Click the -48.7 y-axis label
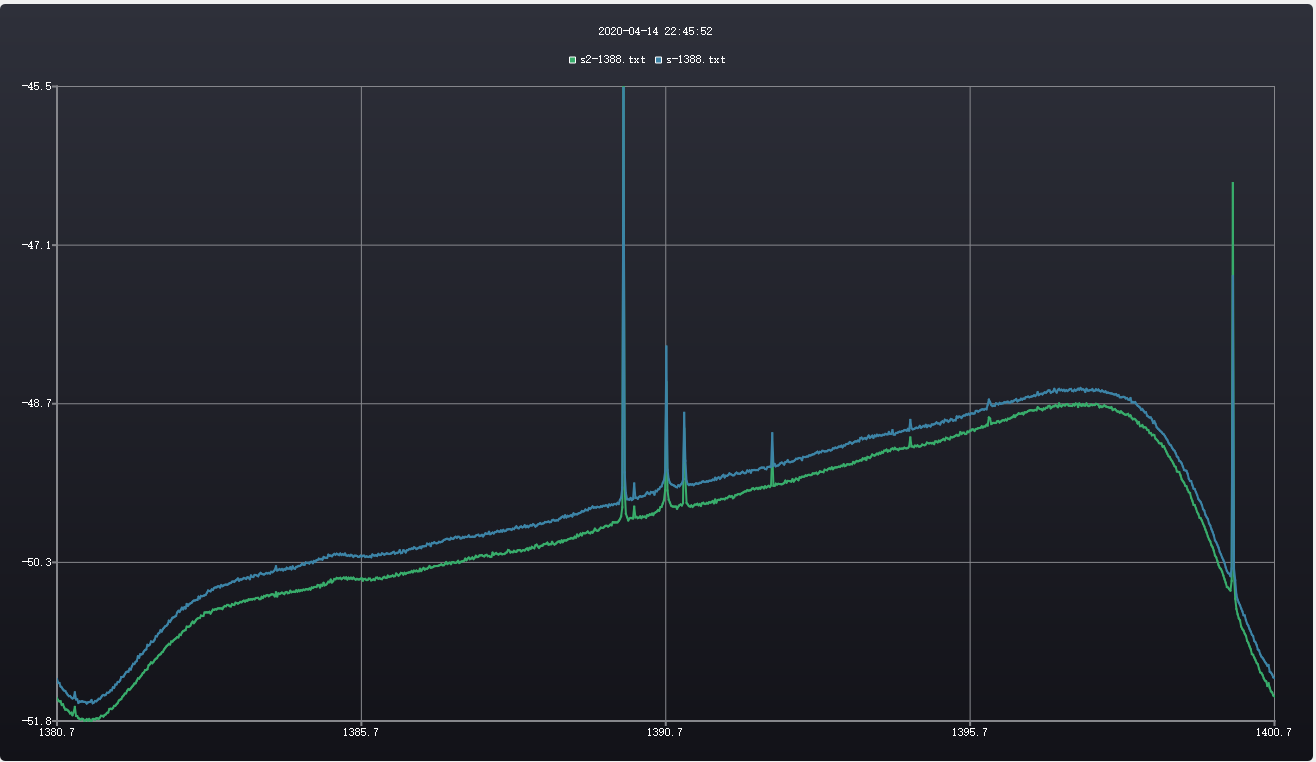Screen dimensions: 1316x762 pyautogui.click(x=37, y=404)
